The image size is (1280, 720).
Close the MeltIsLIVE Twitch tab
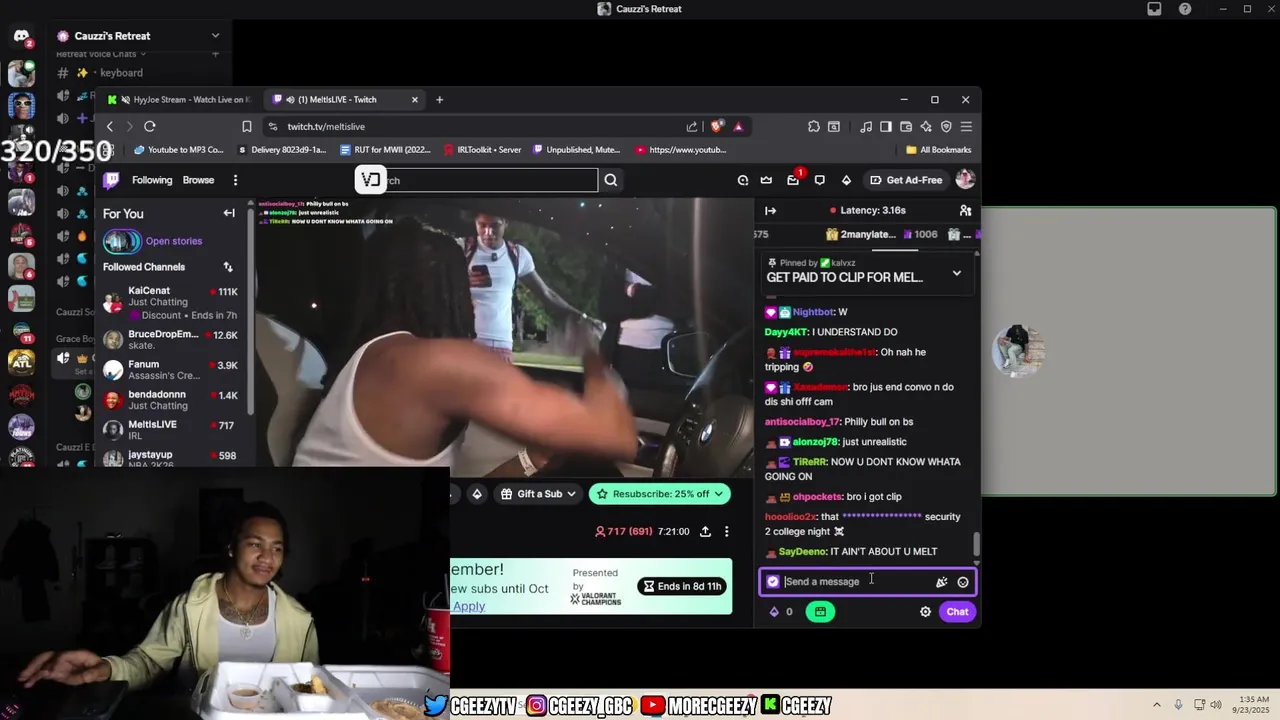coord(414,100)
